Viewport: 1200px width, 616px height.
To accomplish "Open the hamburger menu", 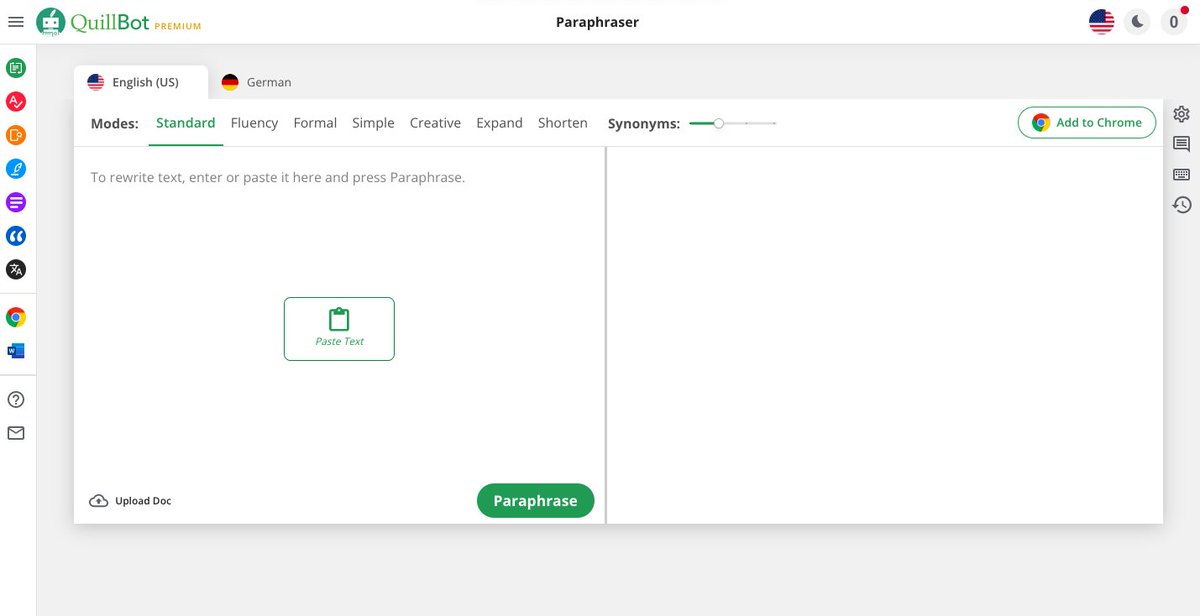I will (x=16, y=22).
